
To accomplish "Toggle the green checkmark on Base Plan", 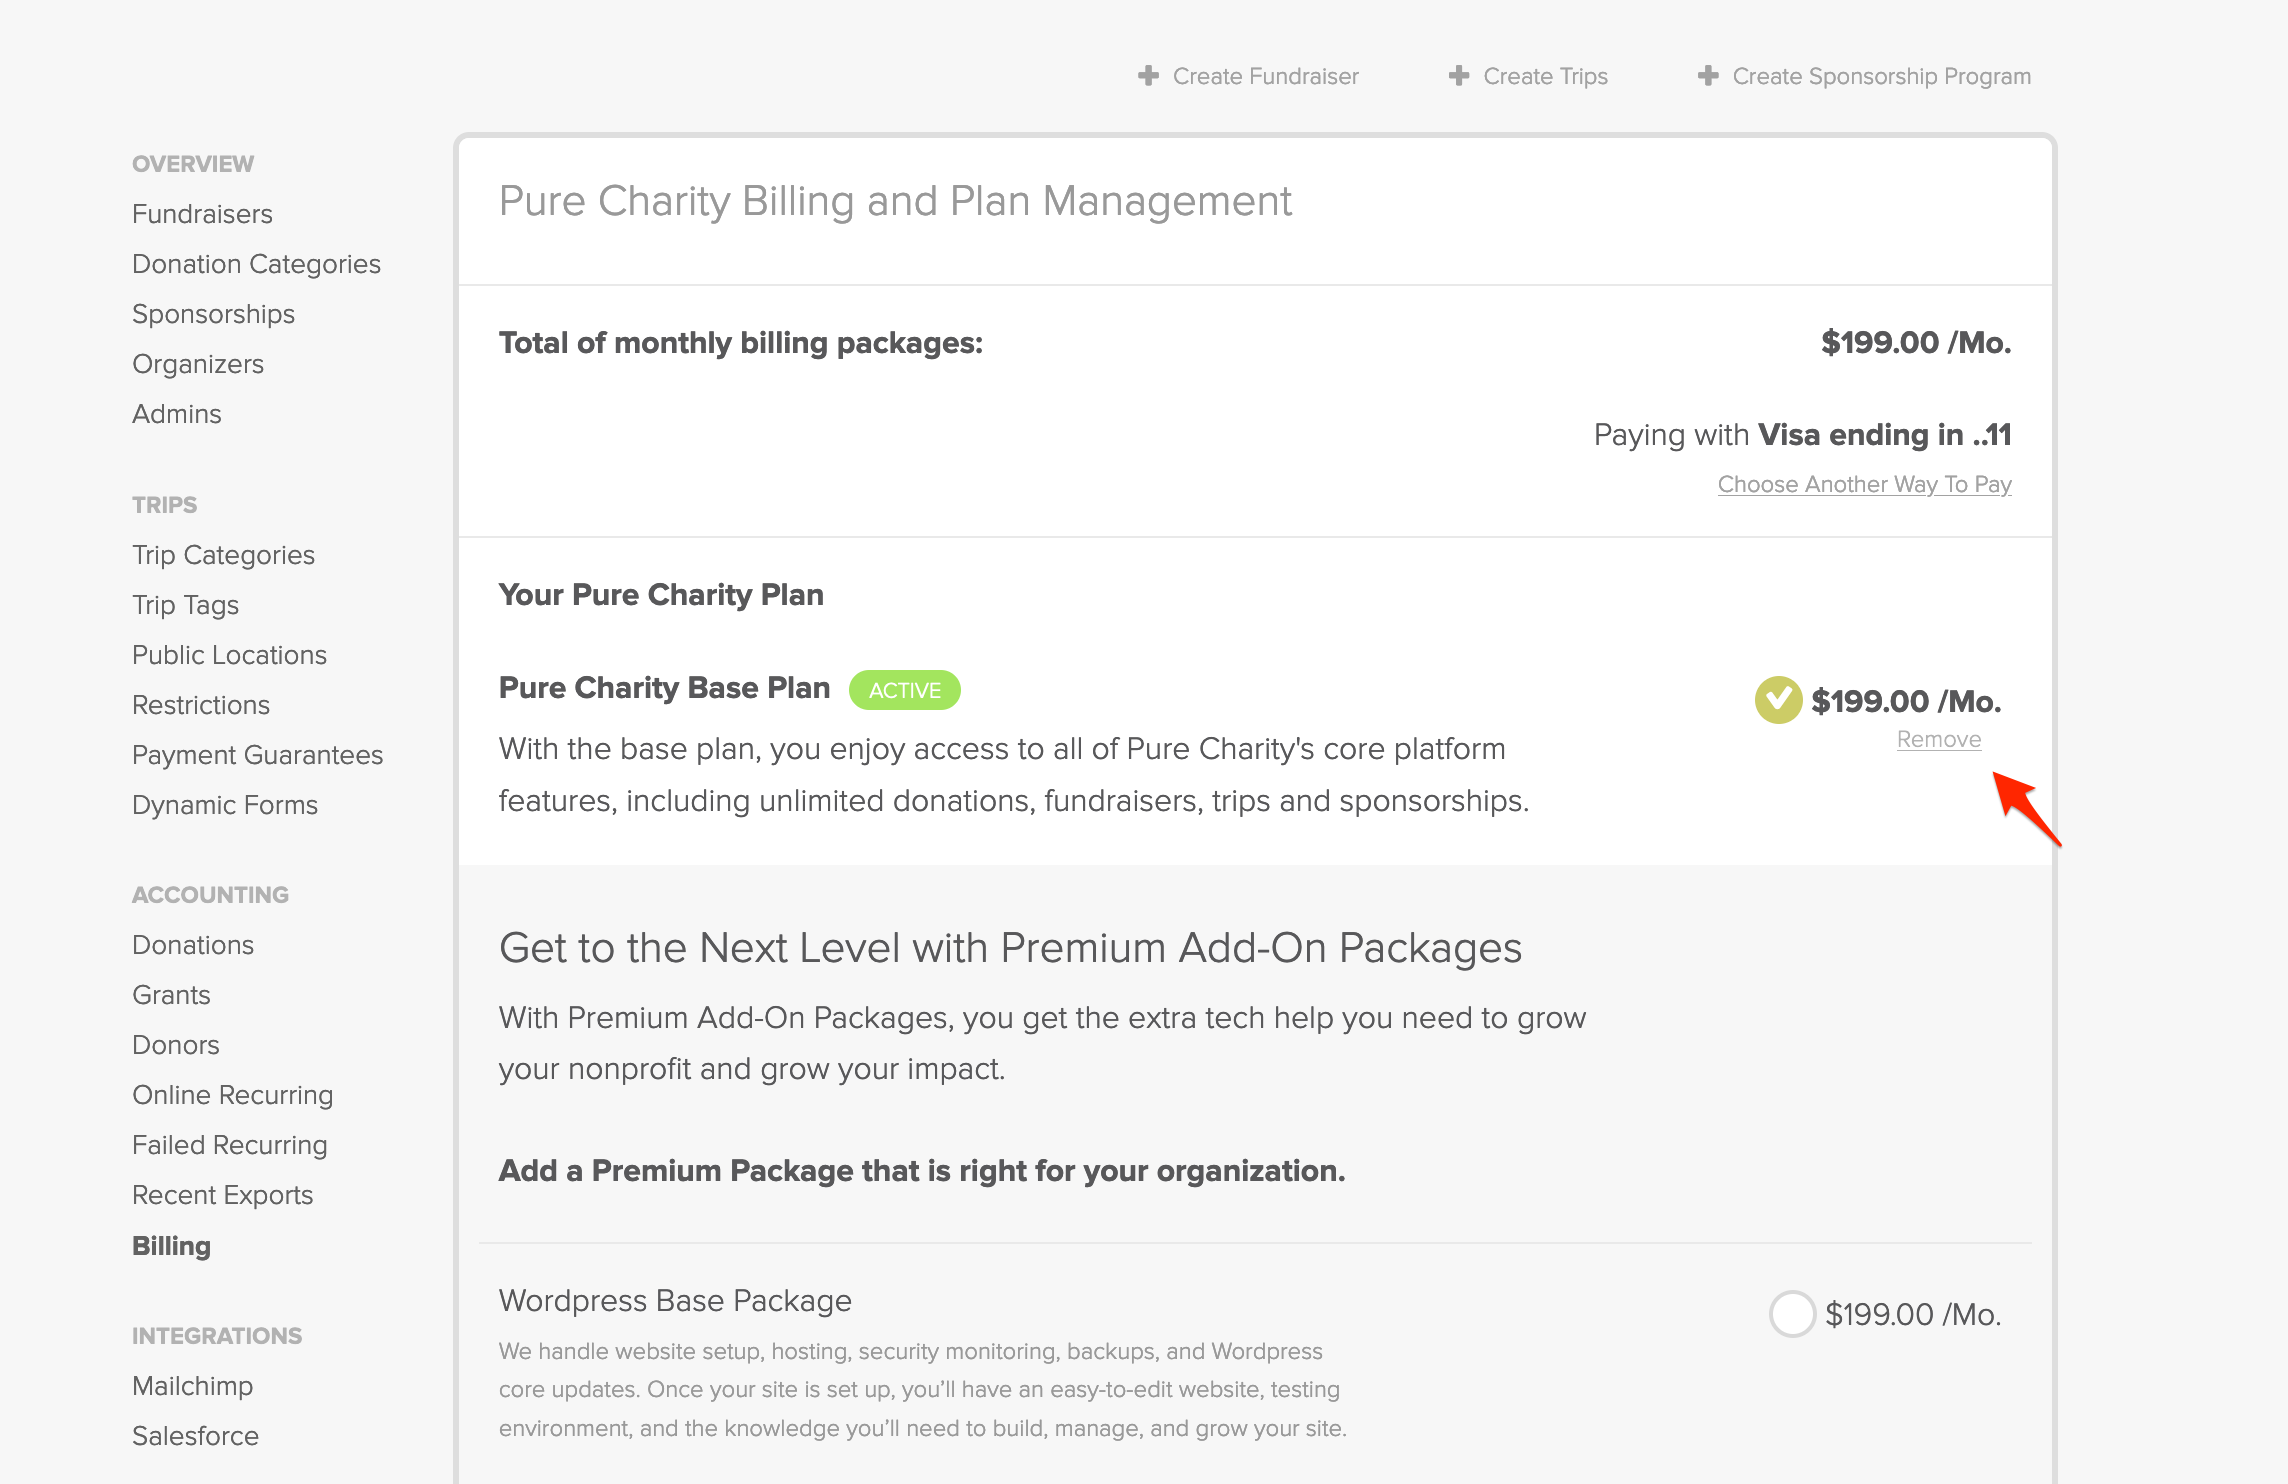I will [x=1778, y=700].
